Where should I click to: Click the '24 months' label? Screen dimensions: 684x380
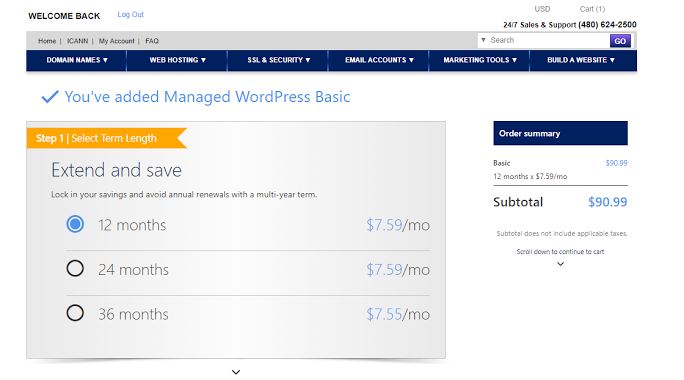[133, 270]
